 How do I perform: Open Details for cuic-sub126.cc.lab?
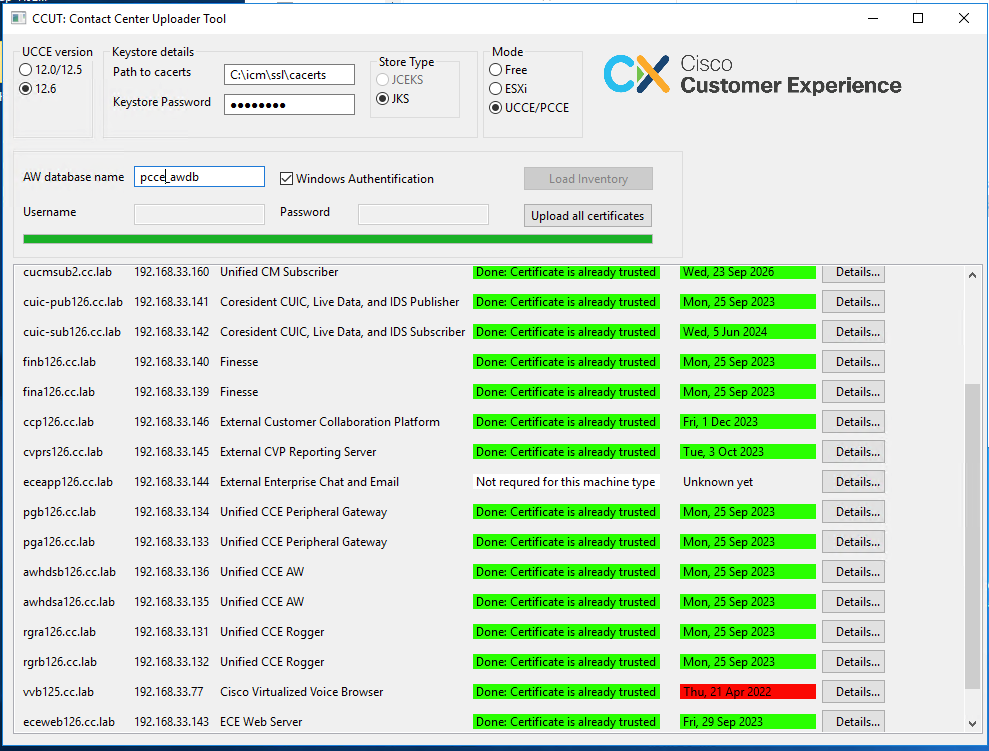coord(853,332)
